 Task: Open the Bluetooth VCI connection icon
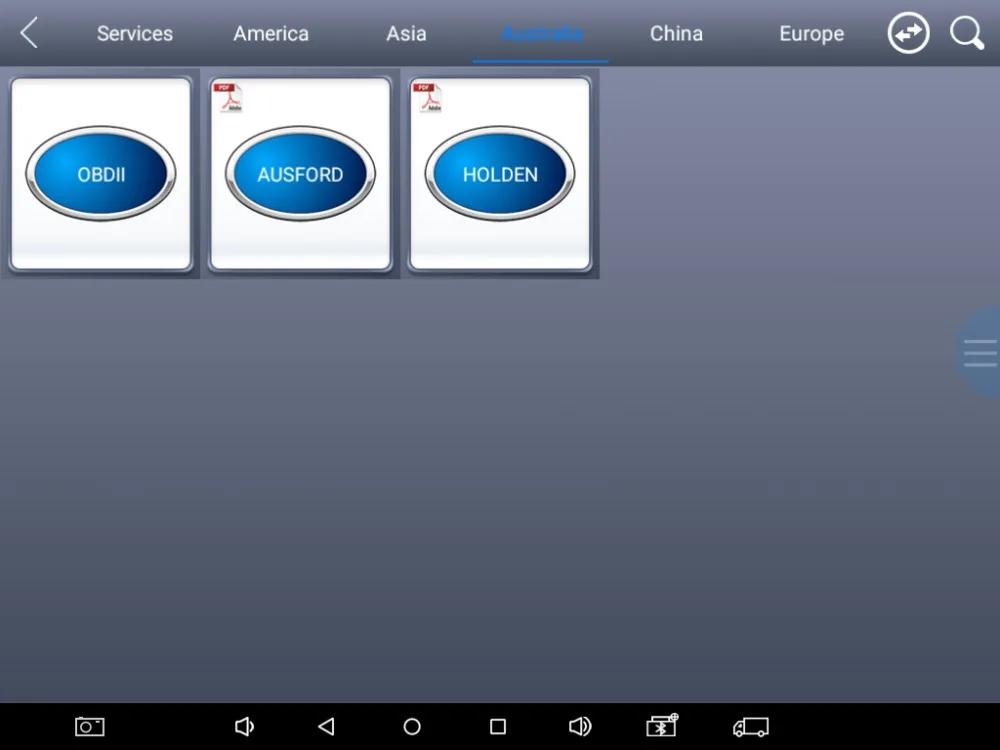point(662,726)
